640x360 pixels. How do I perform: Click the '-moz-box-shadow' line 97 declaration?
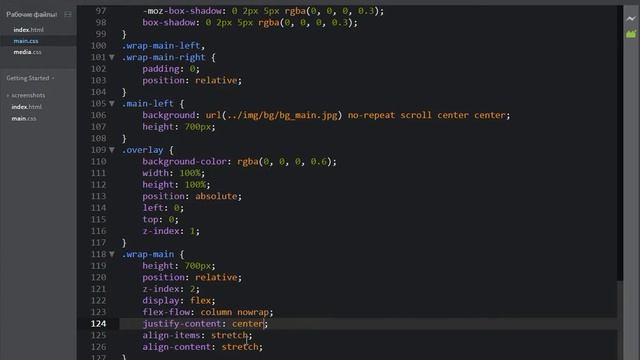[x=263, y=11]
